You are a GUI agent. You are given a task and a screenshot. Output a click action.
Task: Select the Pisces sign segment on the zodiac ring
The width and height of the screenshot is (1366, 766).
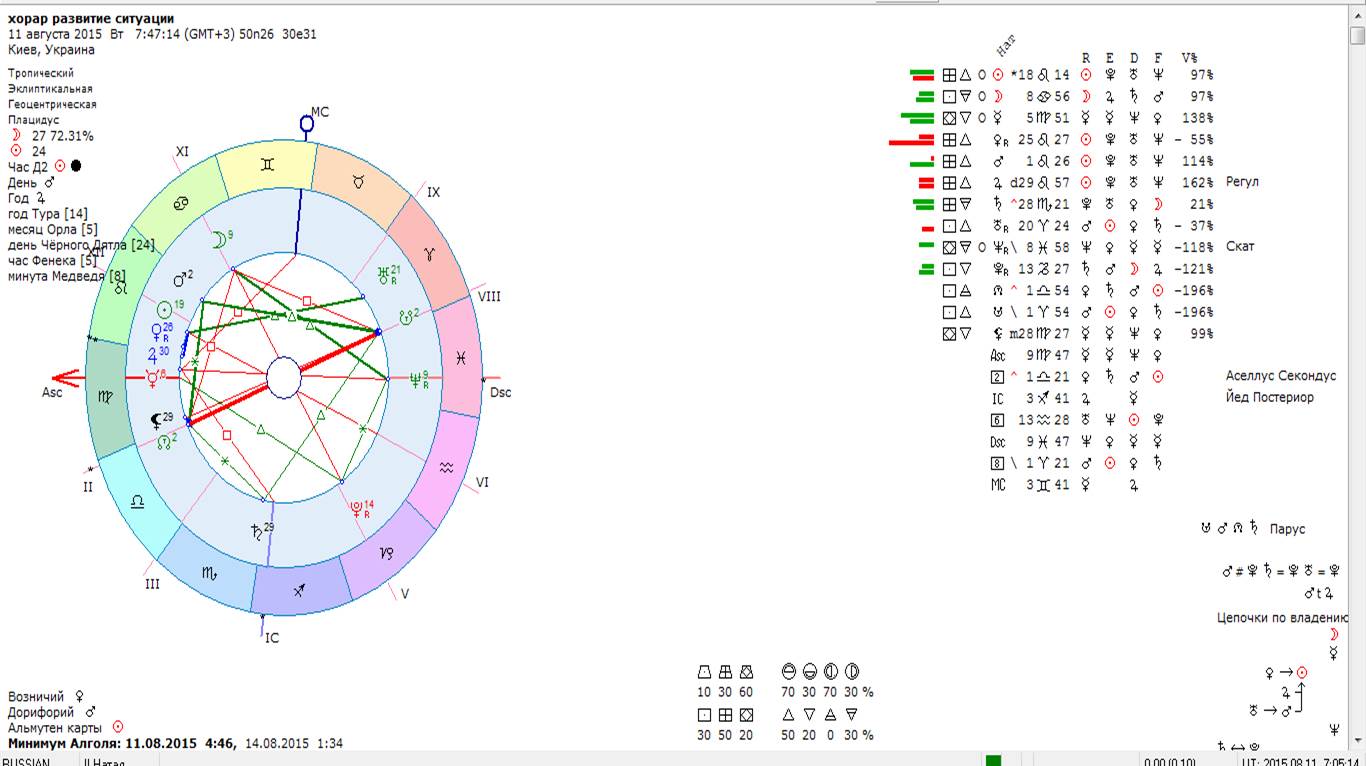pyautogui.click(x=463, y=357)
